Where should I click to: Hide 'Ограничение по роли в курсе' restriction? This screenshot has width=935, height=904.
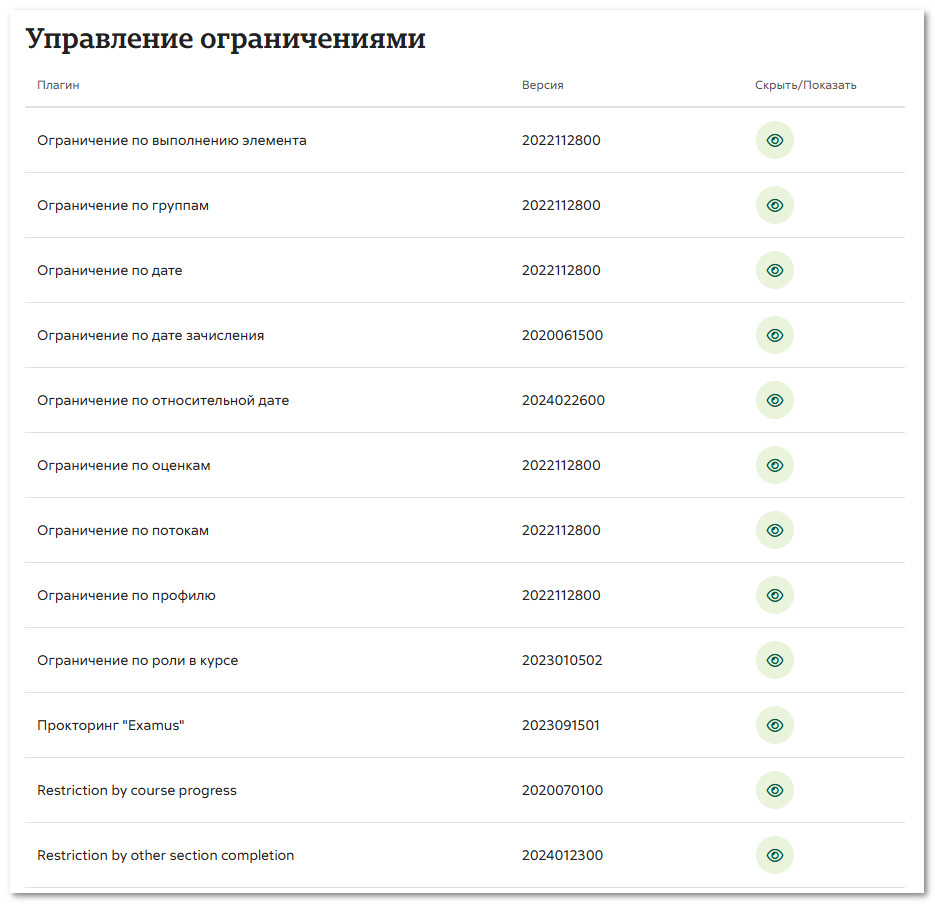[x=775, y=660]
